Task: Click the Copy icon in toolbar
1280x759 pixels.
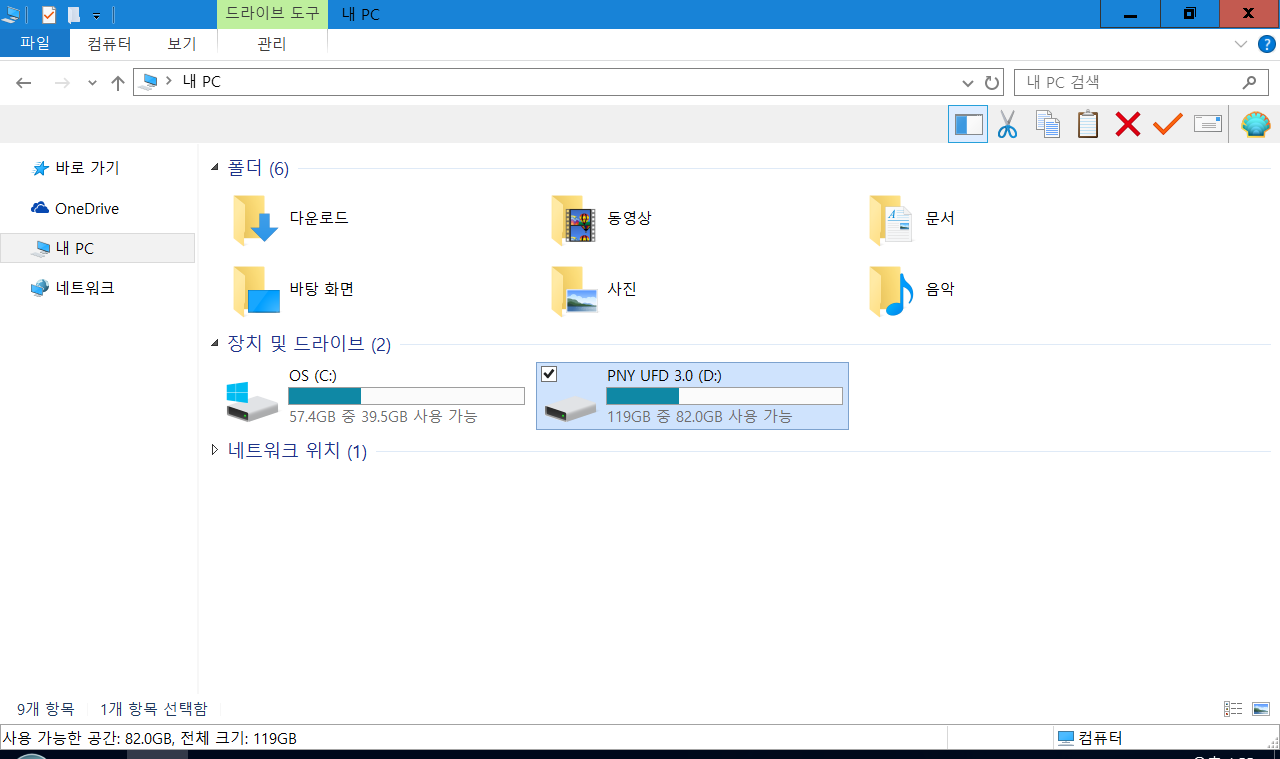Action: pos(1047,125)
